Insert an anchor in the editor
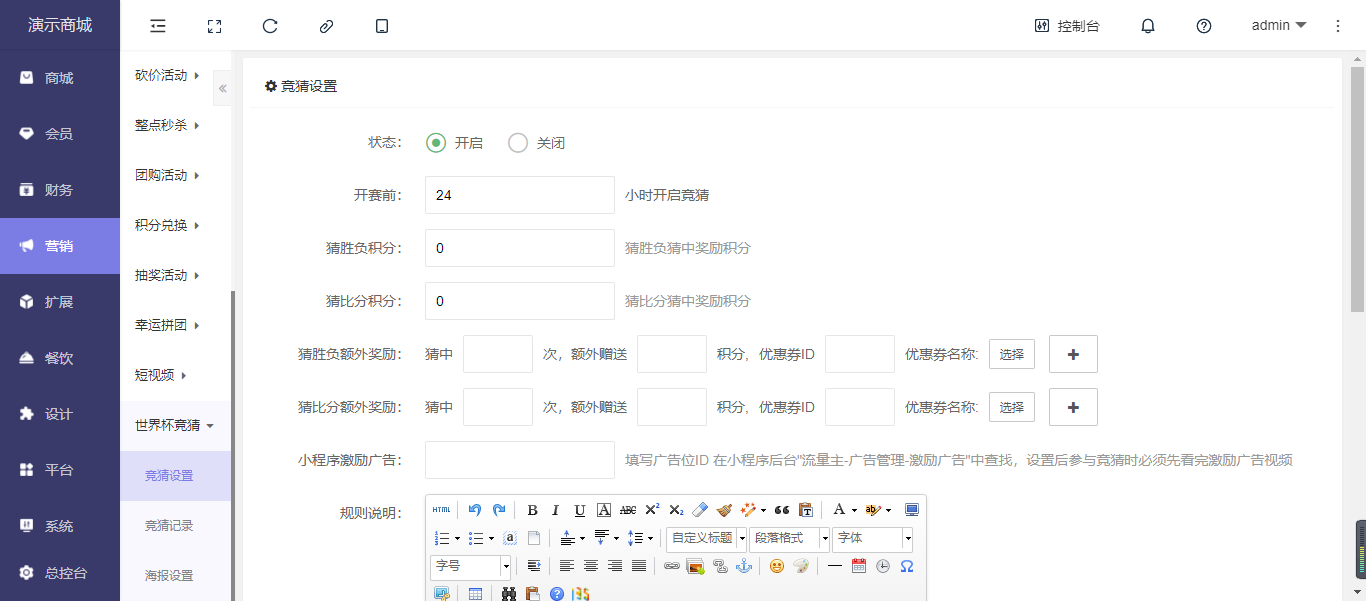1366x601 pixels. (x=744, y=566)
